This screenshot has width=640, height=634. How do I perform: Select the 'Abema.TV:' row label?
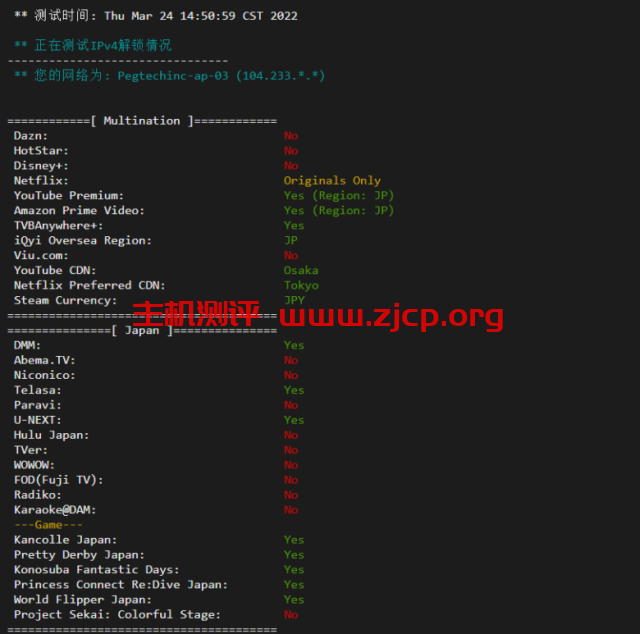[44, 360]
